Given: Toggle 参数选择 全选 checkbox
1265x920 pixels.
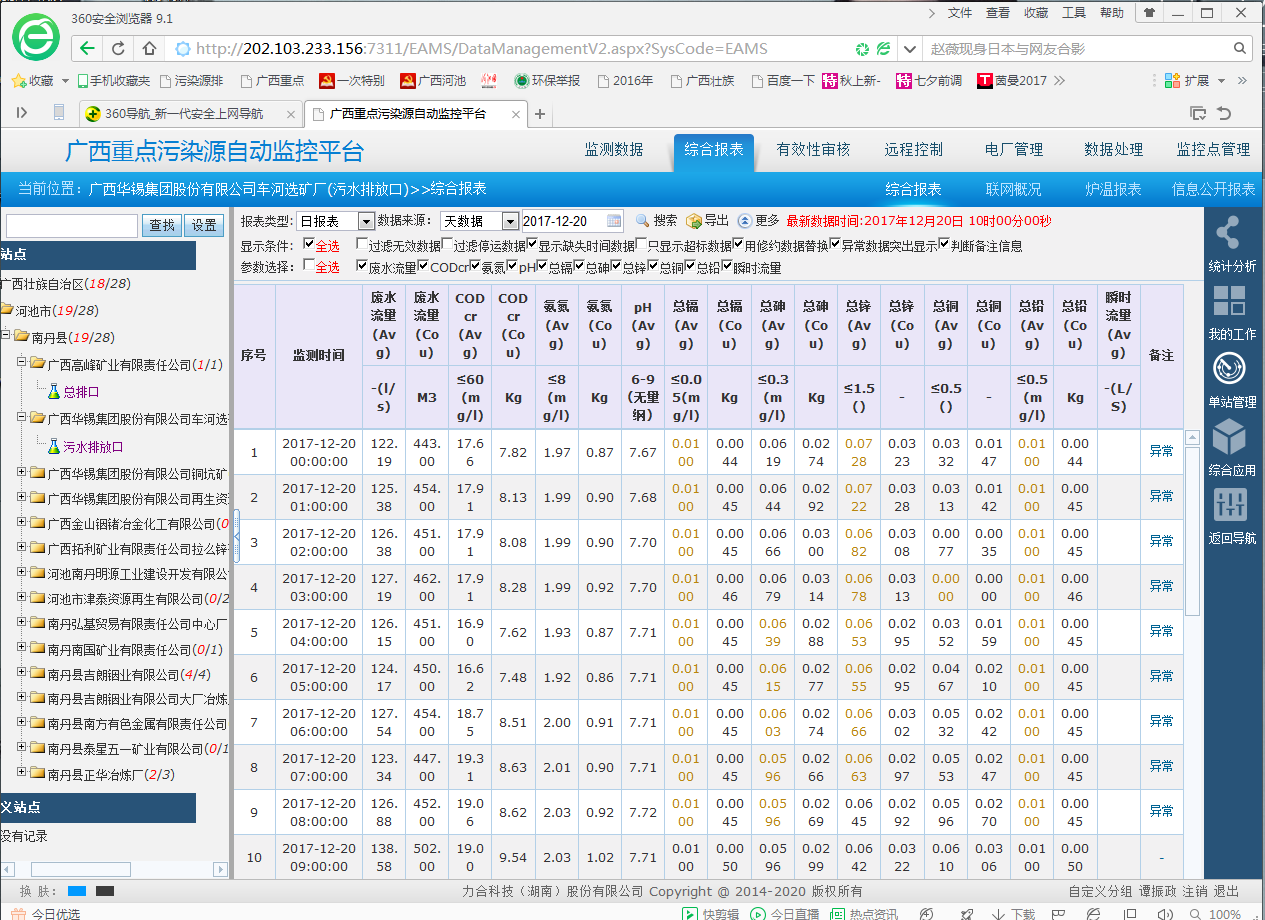Looking at the screenshot, I should pos(309,267).
